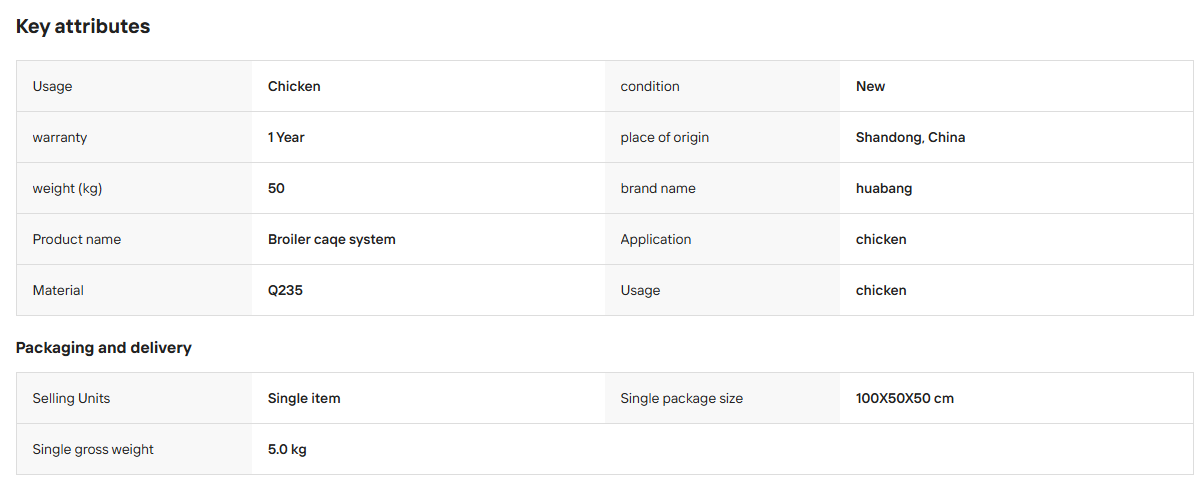
Task: Click the capitalized "Chicken" value beside condition
Action: 294,86
